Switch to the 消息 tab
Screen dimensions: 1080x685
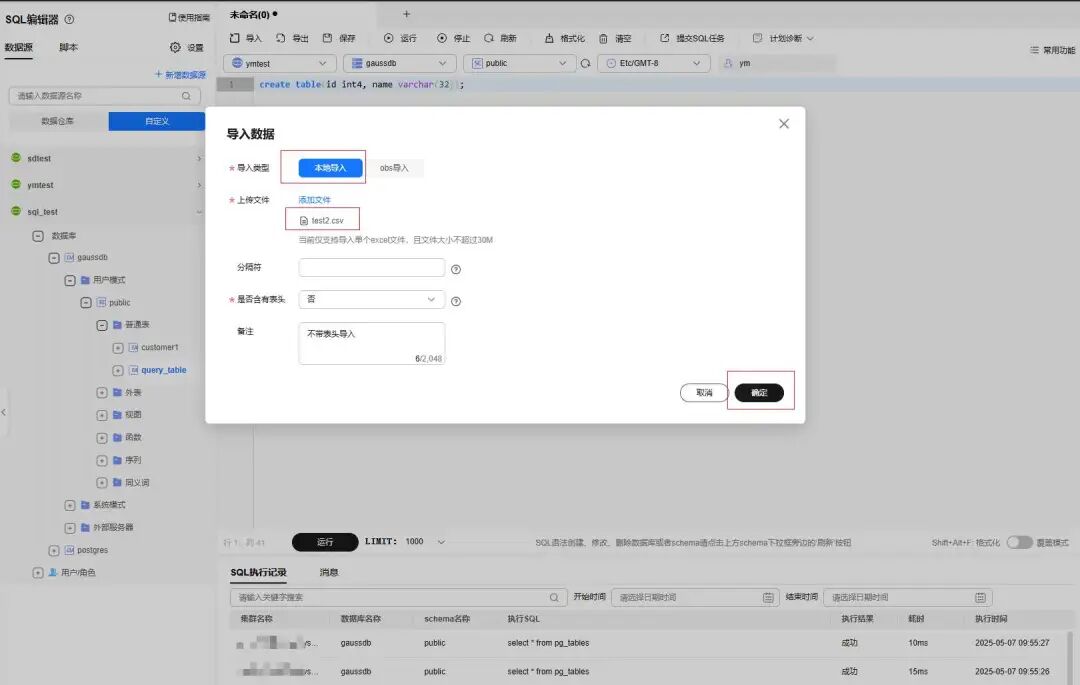click(329, 572)
